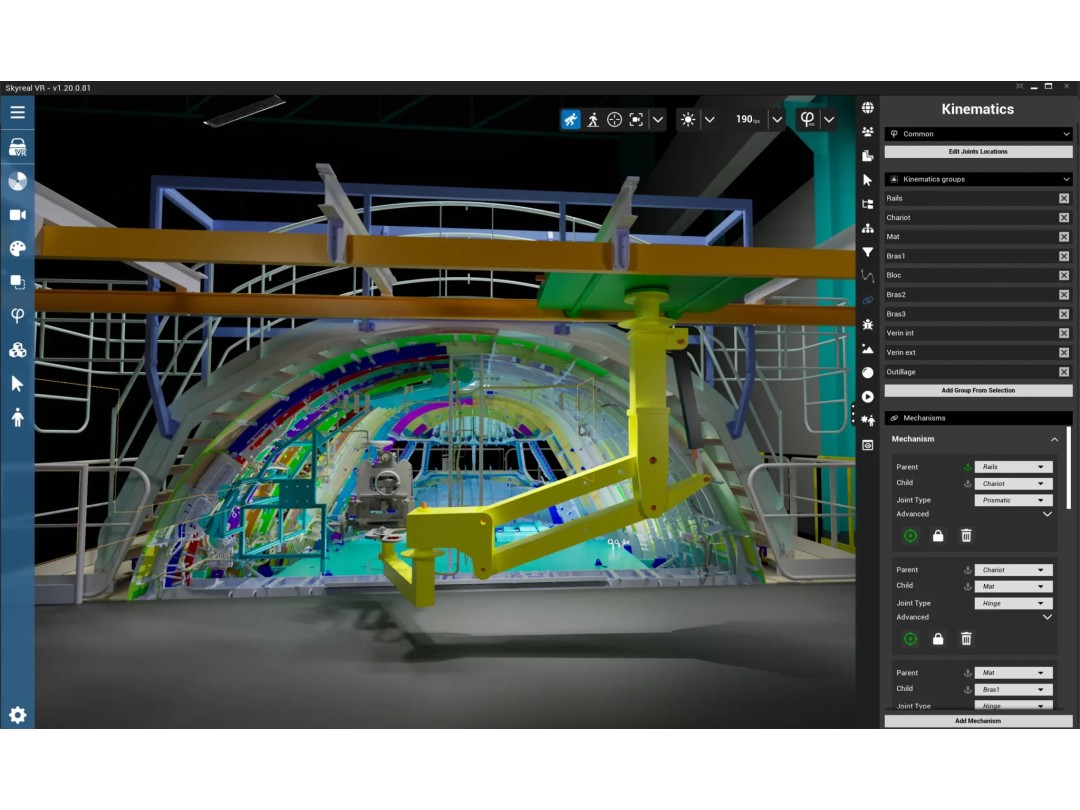Select the color palette icon in the left sidebar

(x=17, y=248)
